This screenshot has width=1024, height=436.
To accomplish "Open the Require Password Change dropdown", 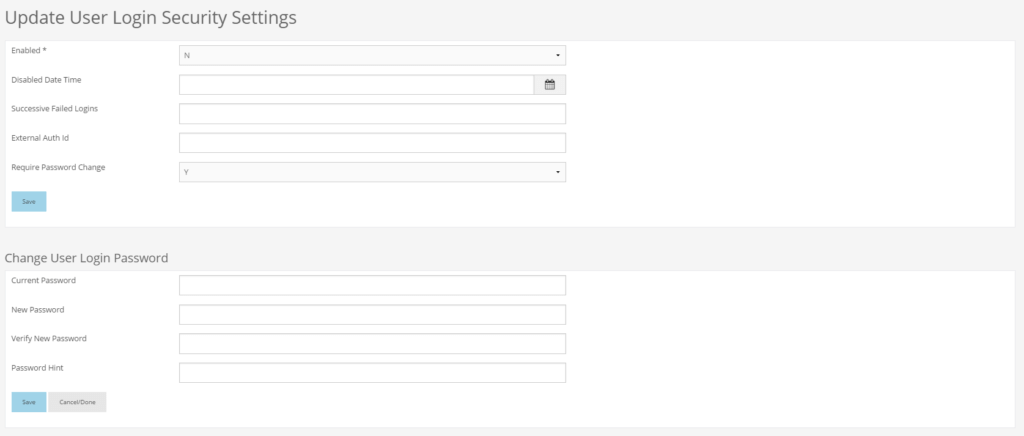I will click(372, 172).
